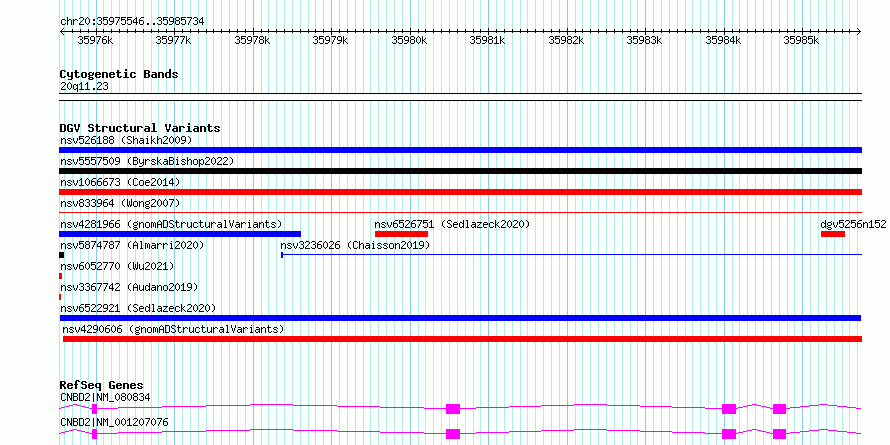Click the dgv5256n152 red variant bar
This screenshot has width=890, height=445.
click(833, 234)
